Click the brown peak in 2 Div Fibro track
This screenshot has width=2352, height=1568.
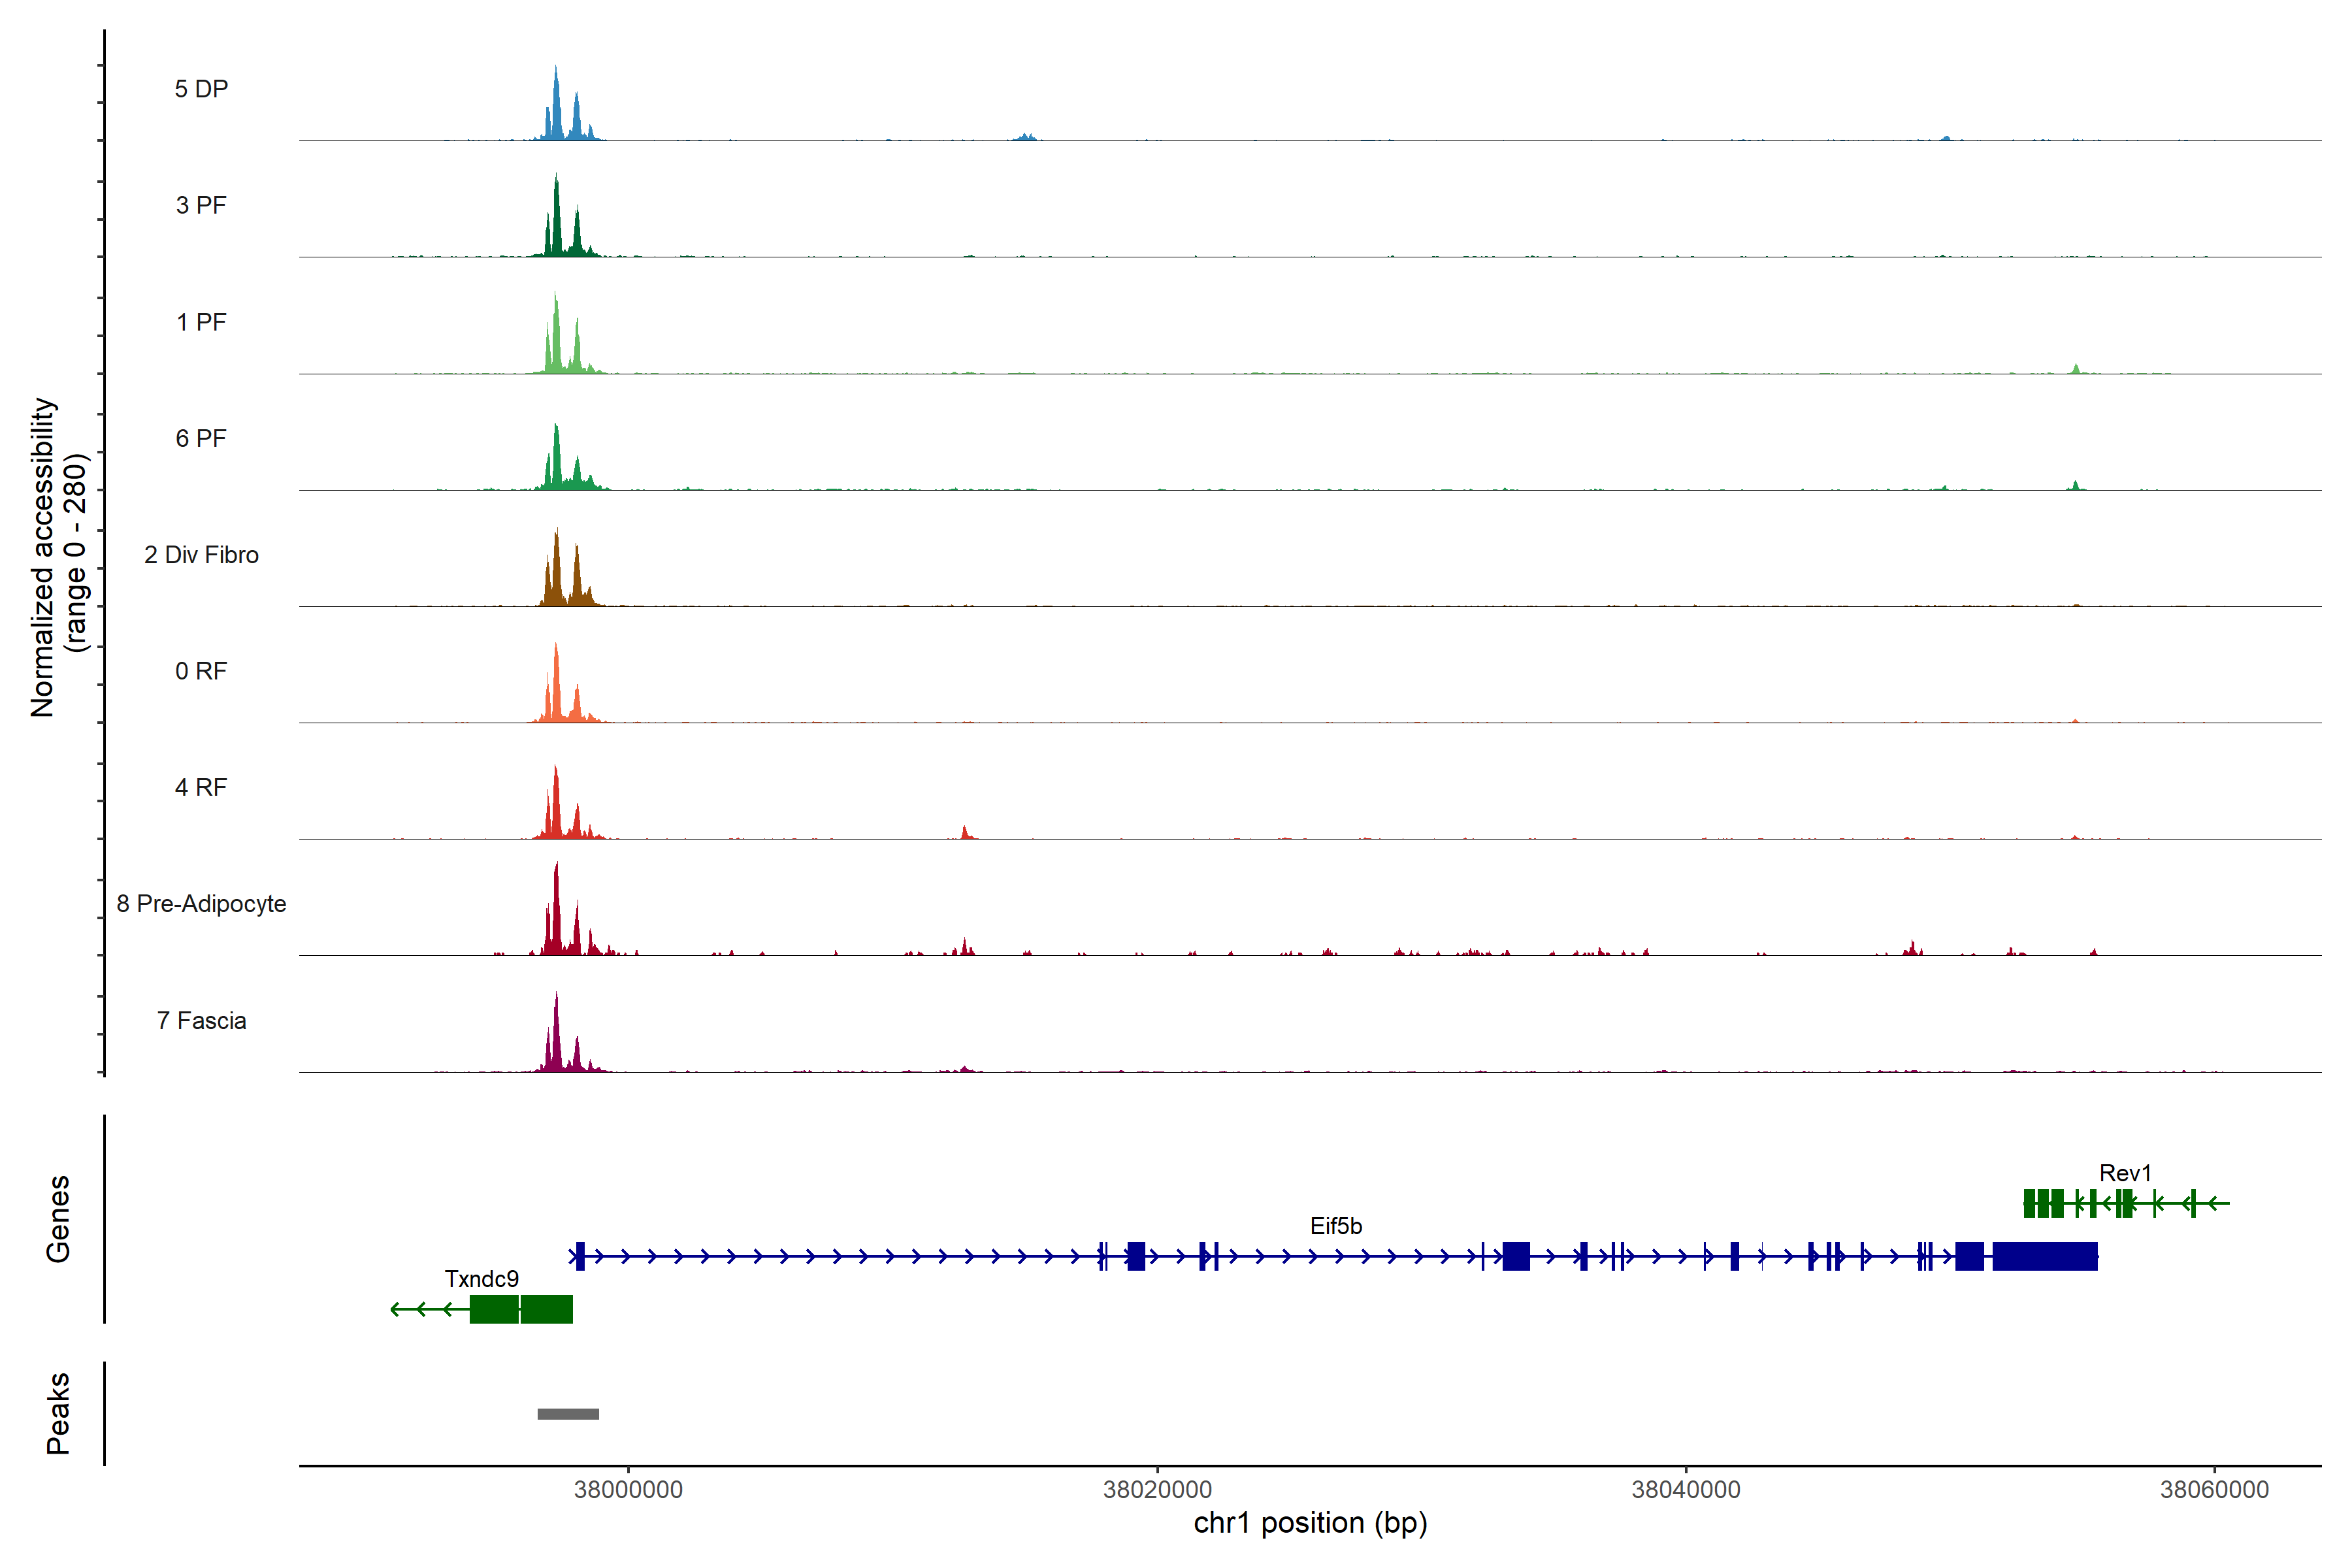point(557,572)
